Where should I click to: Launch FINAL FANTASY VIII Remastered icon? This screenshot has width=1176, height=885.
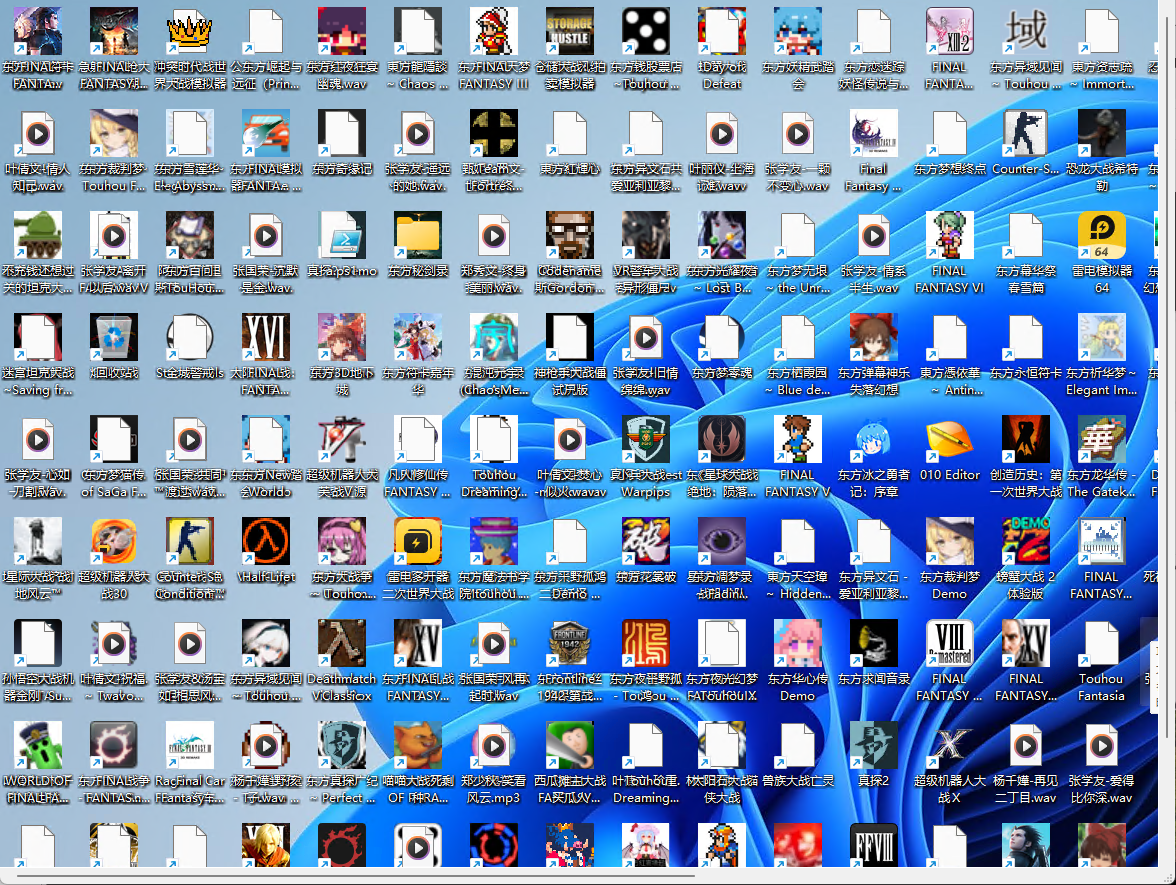click(950, 644)
